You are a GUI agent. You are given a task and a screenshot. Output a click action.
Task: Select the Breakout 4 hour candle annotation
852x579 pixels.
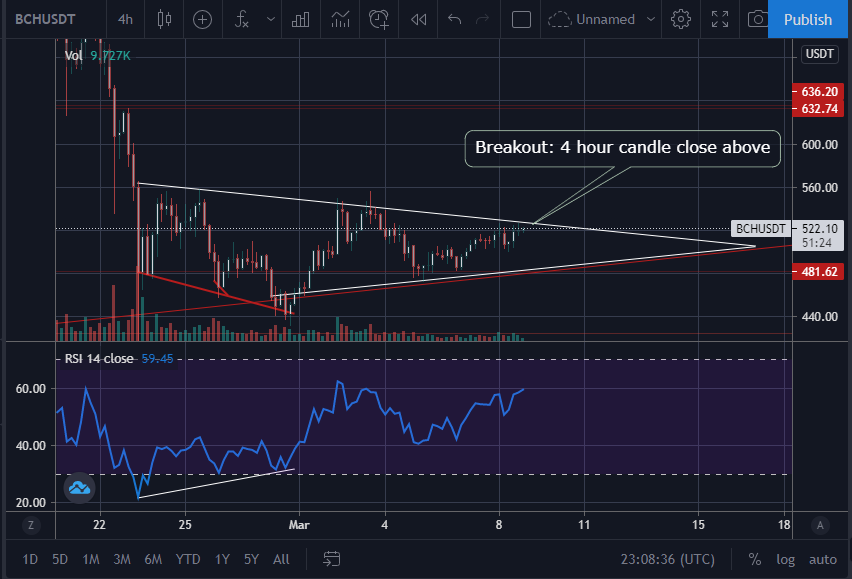coord(623,148)
